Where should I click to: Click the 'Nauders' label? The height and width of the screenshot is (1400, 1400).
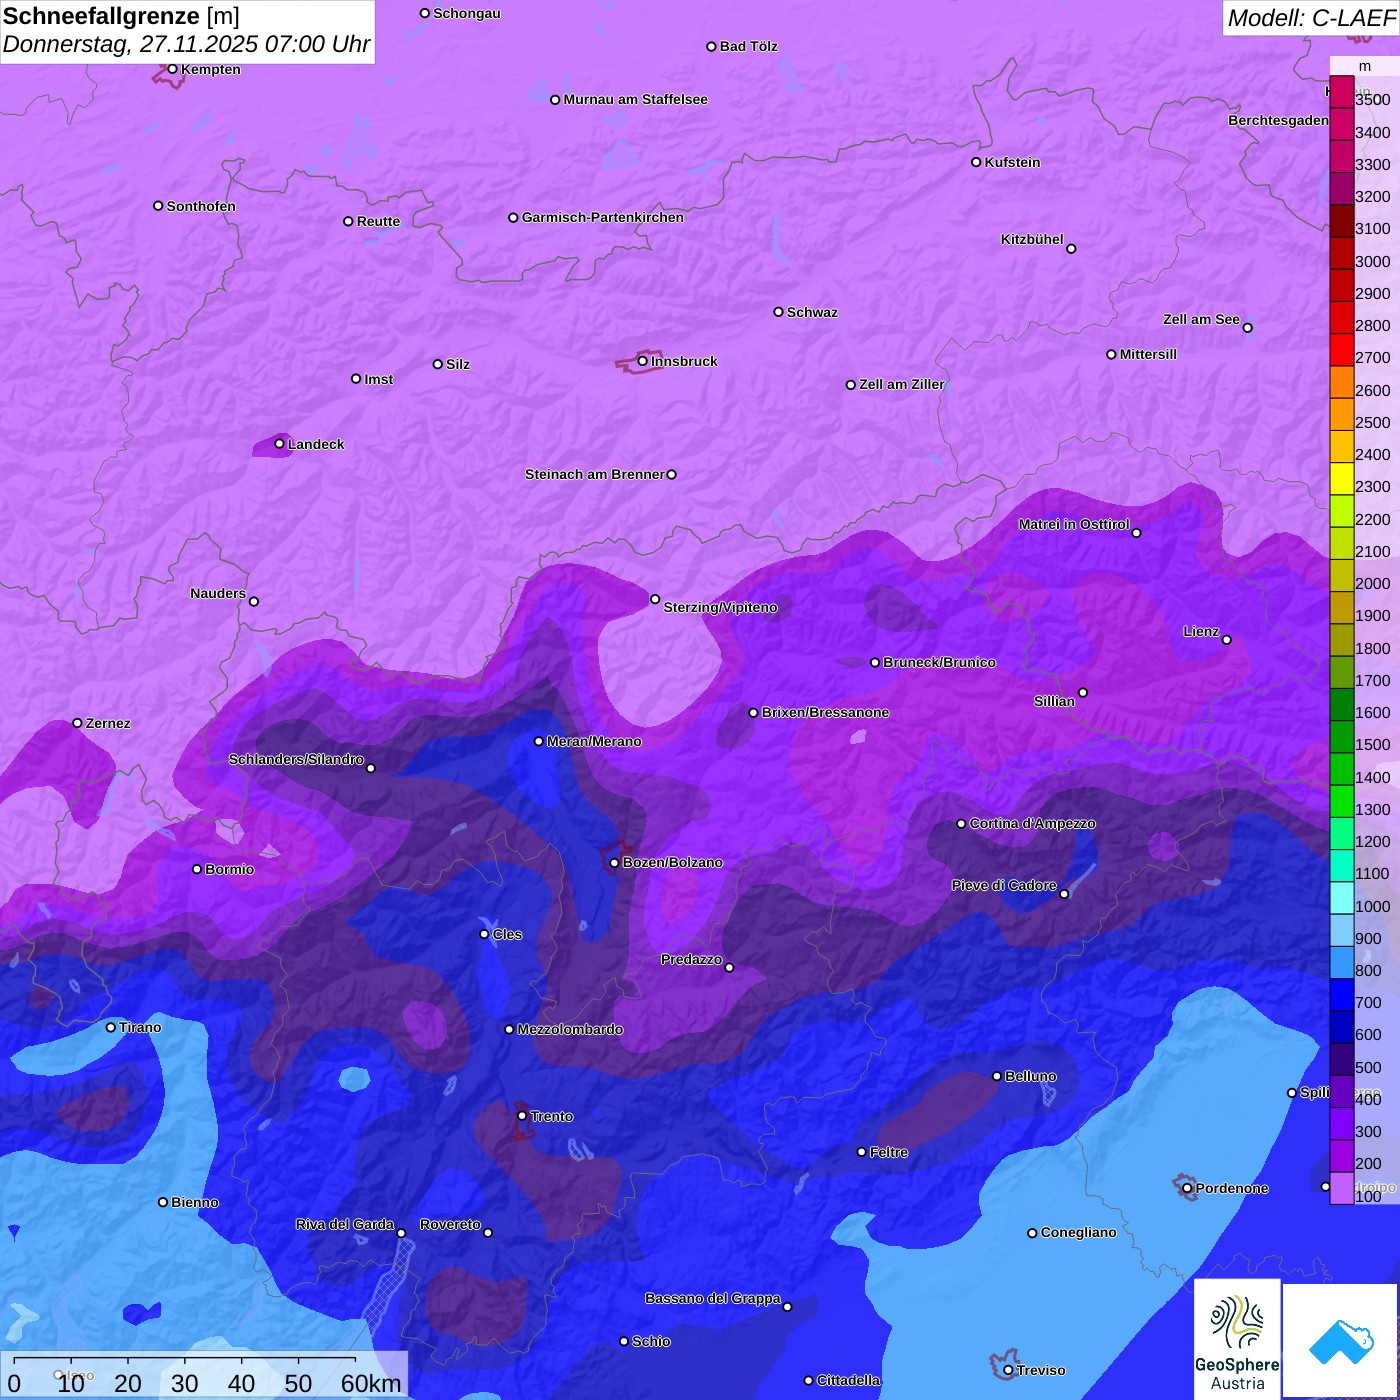[x=218, y=593]
